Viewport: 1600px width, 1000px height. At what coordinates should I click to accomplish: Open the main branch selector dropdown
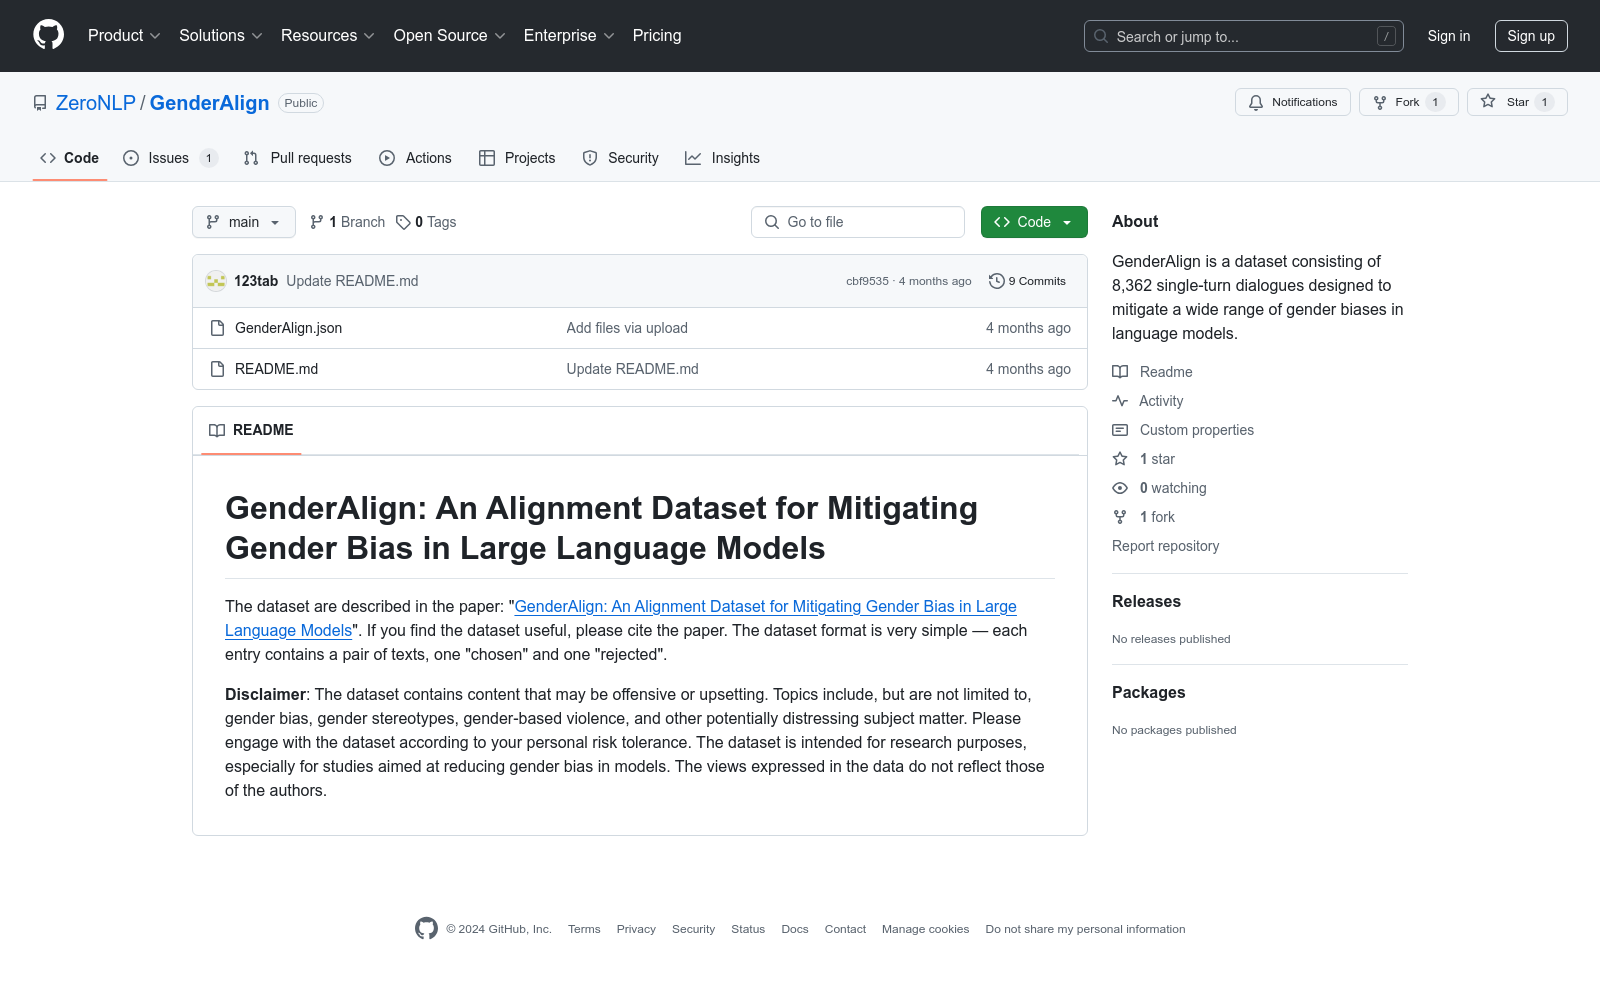(244, 222)
